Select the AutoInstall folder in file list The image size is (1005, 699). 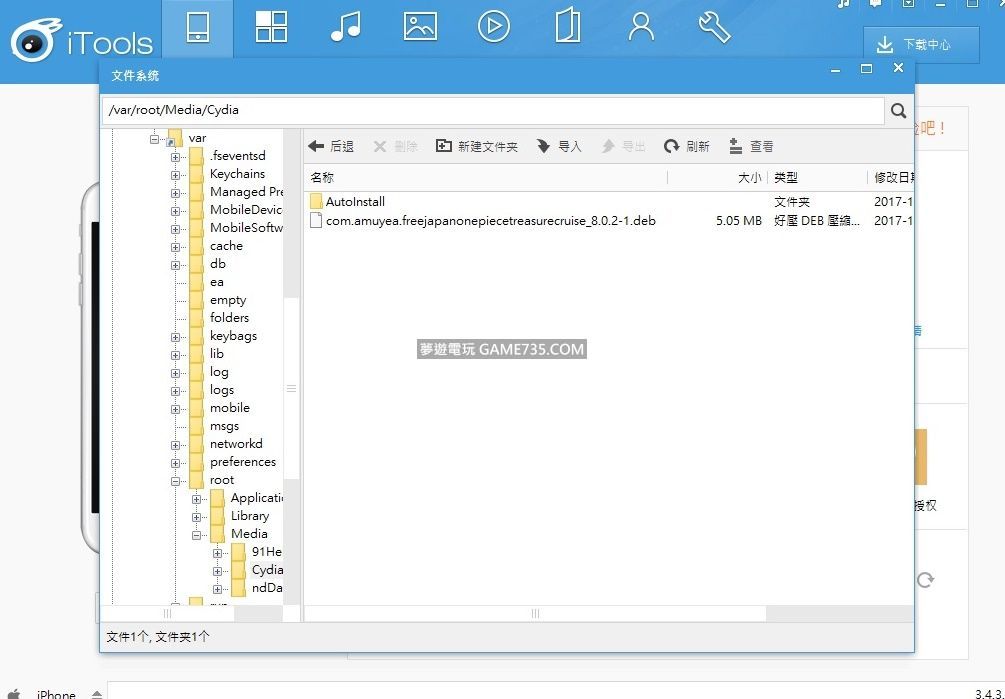(x=355, y=202)
